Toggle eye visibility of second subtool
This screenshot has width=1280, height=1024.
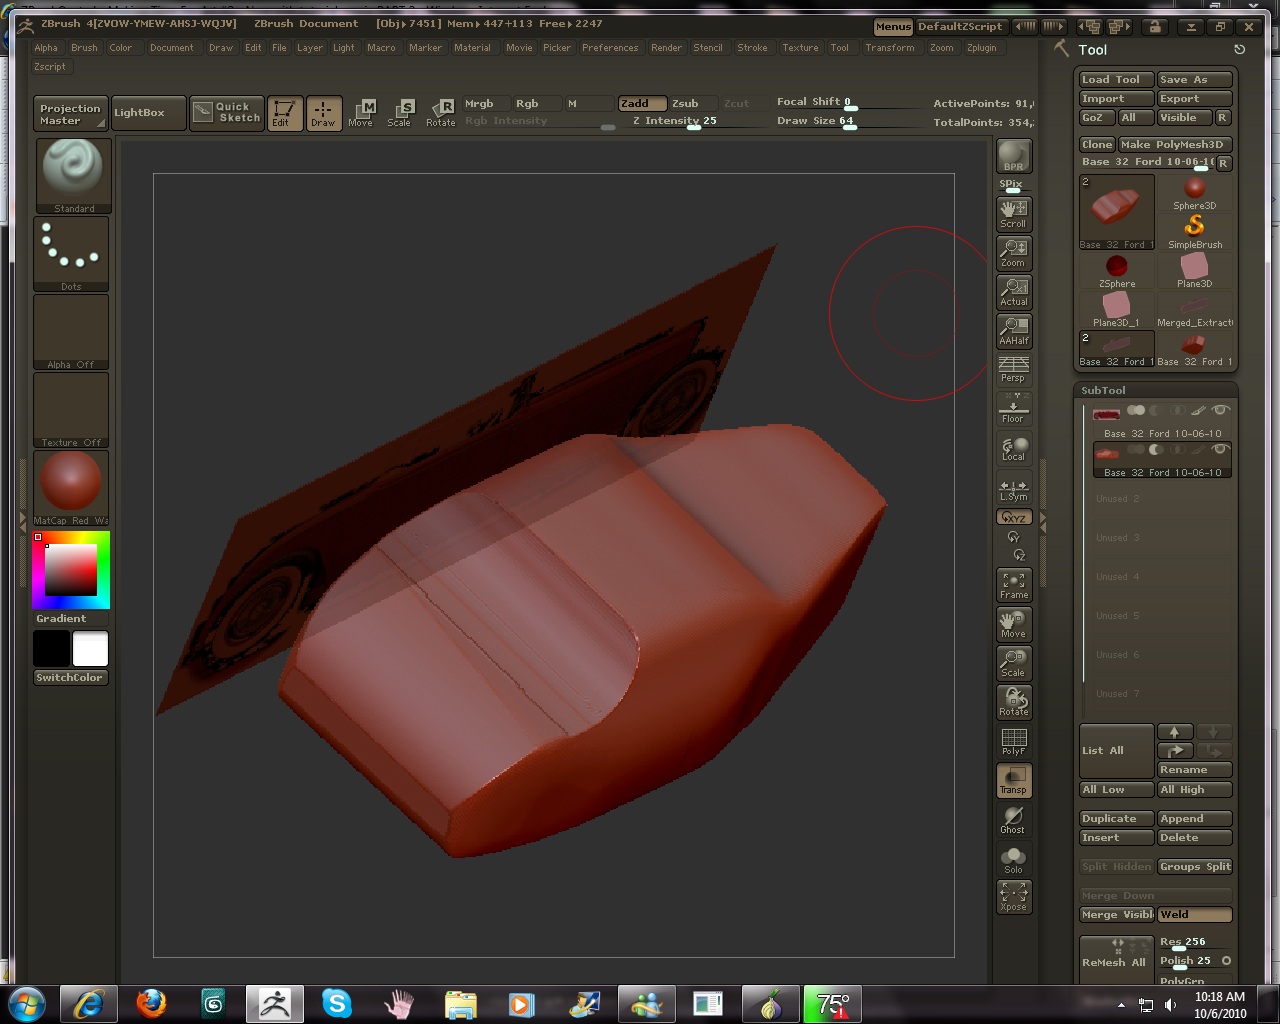[1220, 450]
